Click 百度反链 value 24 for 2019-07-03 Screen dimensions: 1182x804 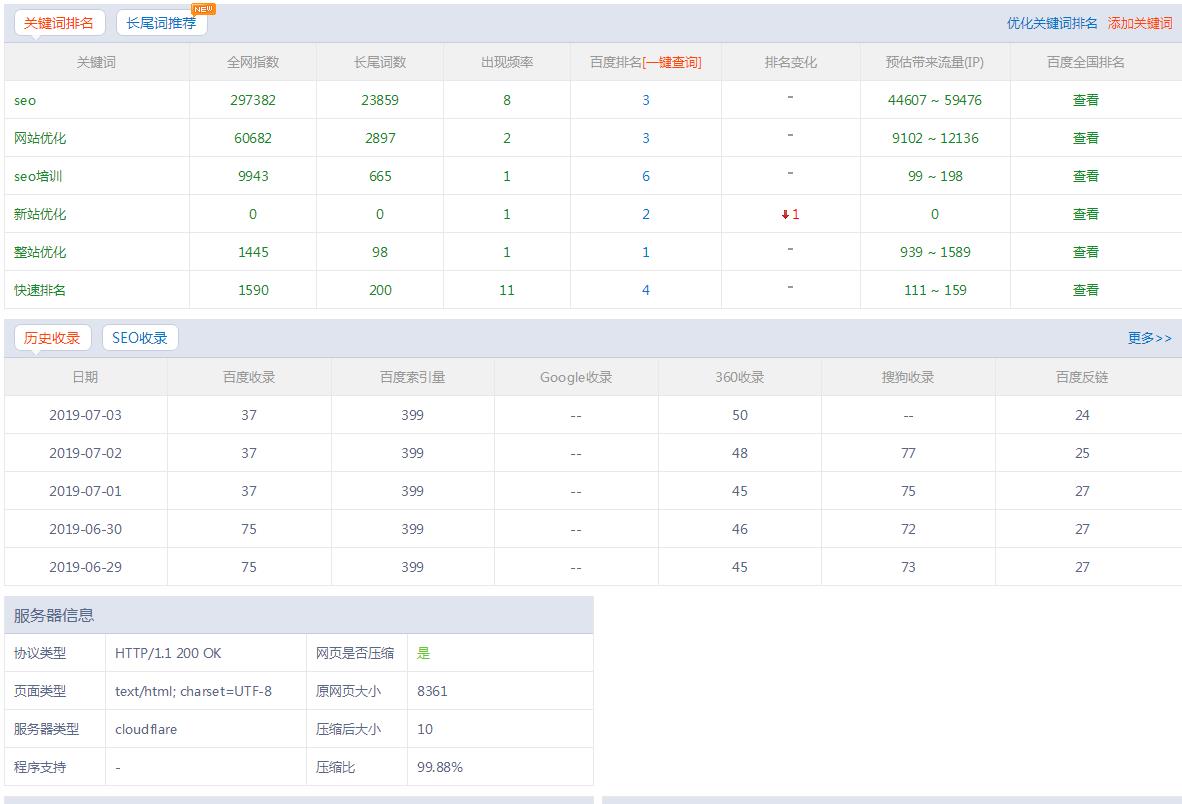tap(1082, 415)
